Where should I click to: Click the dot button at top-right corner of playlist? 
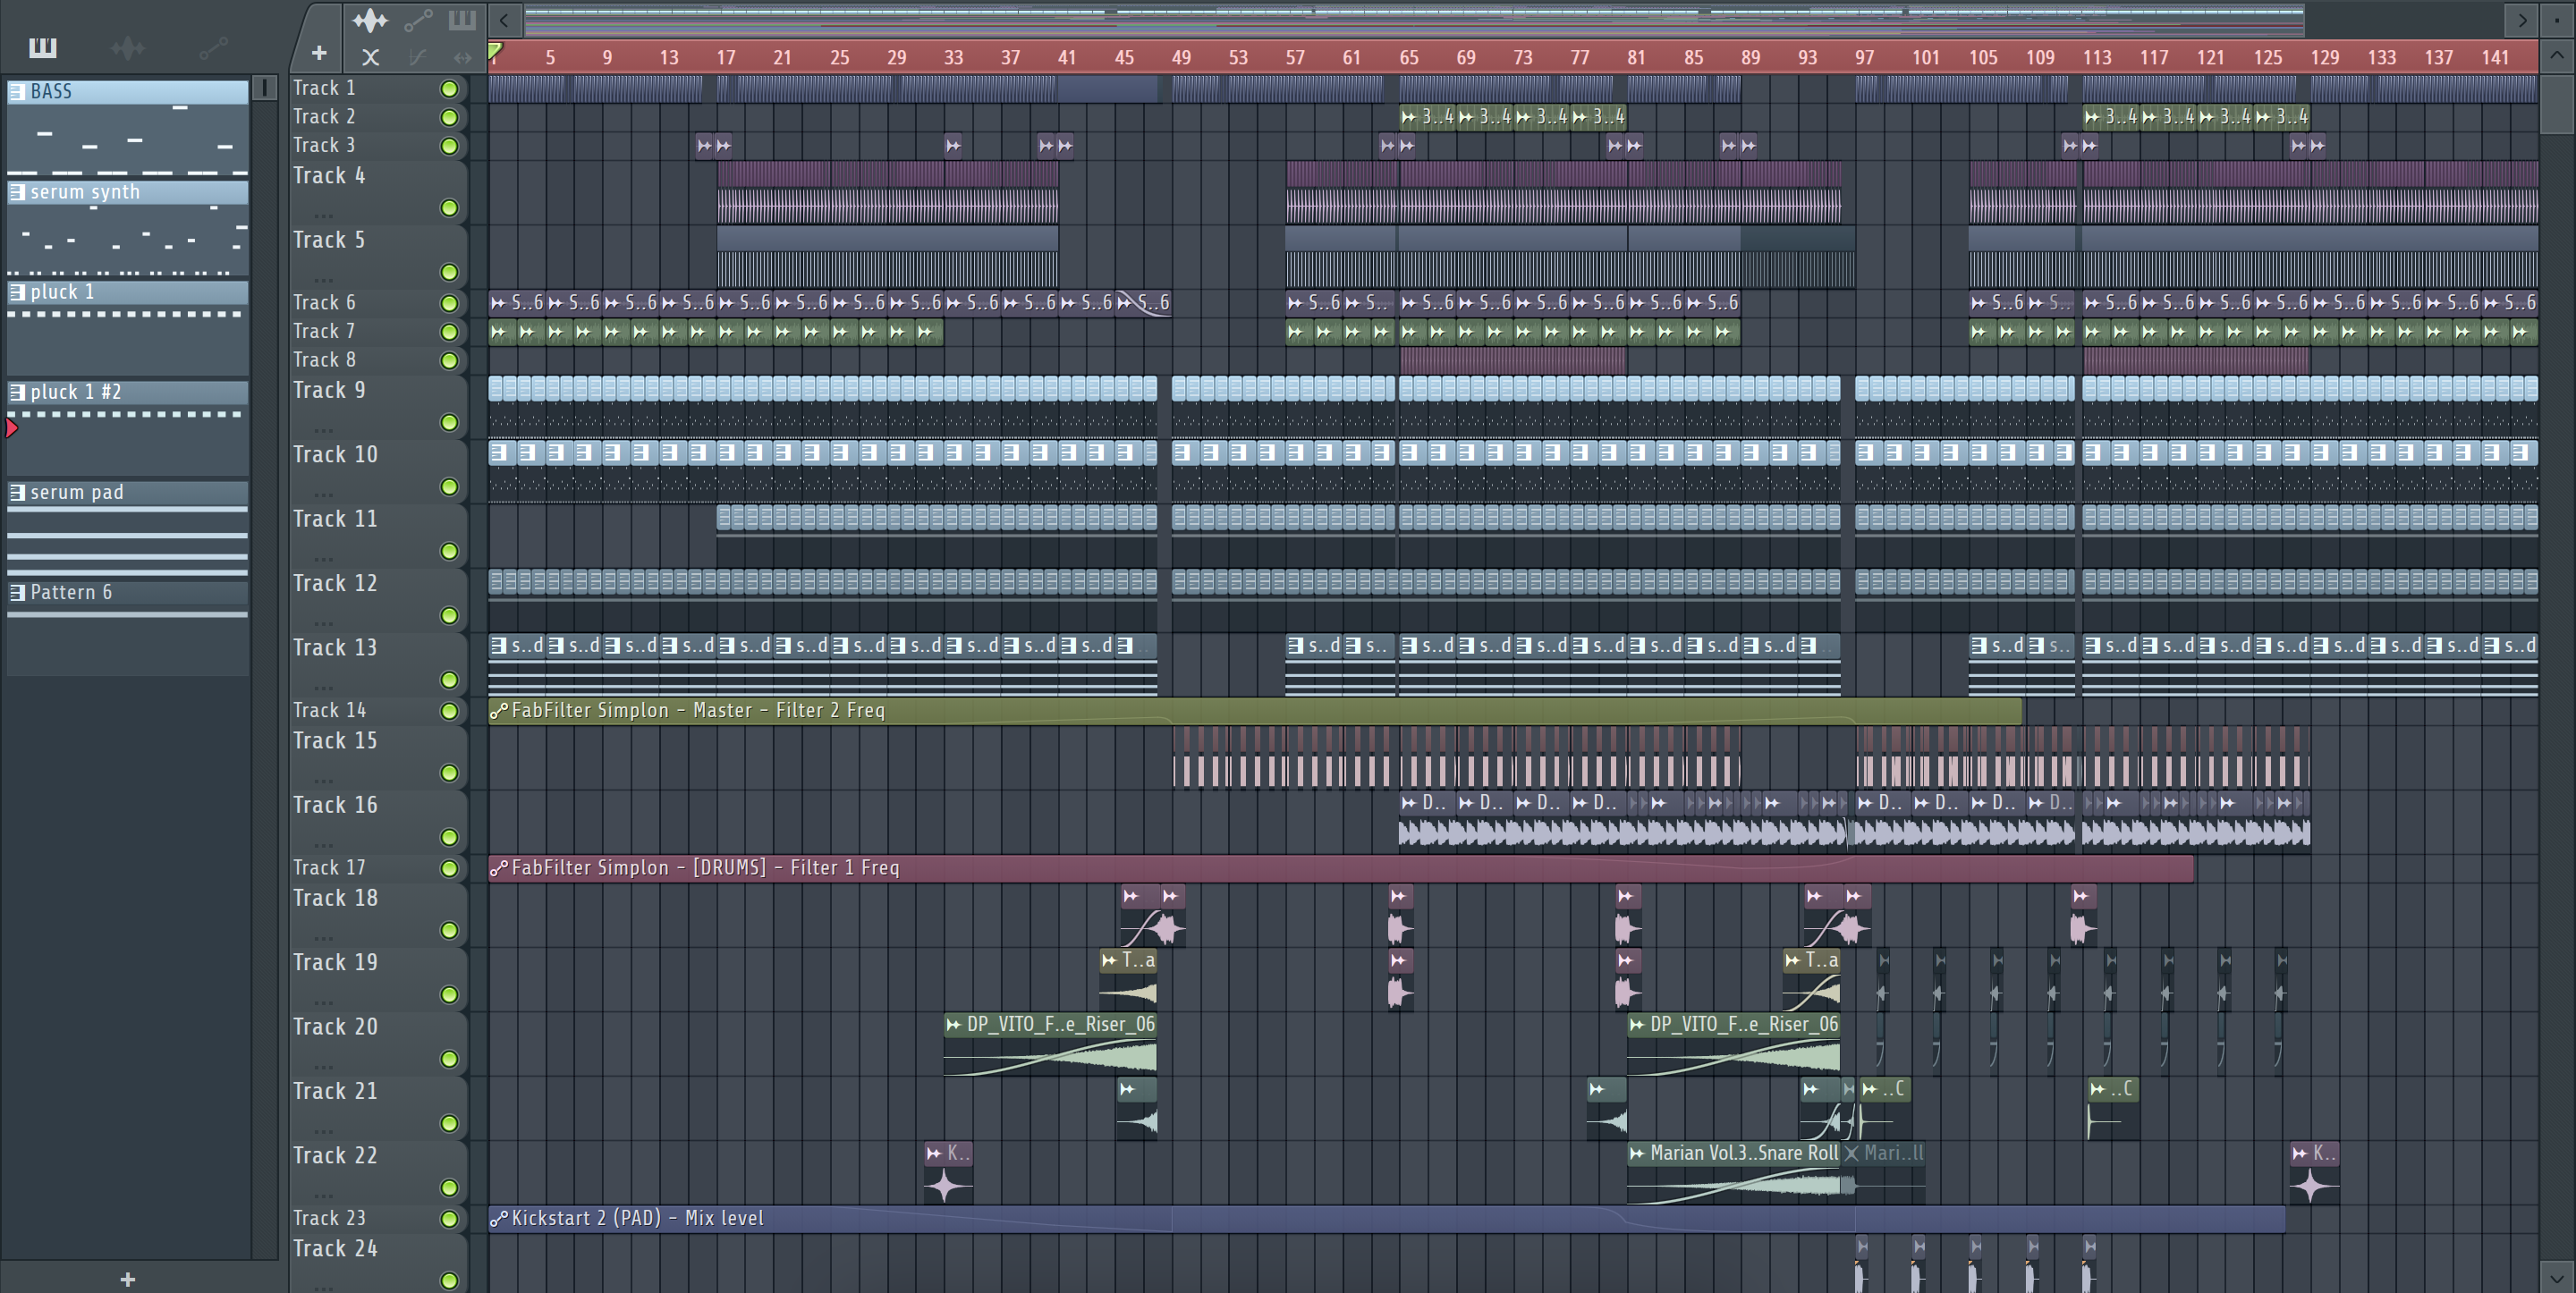tap(2557, 19)
